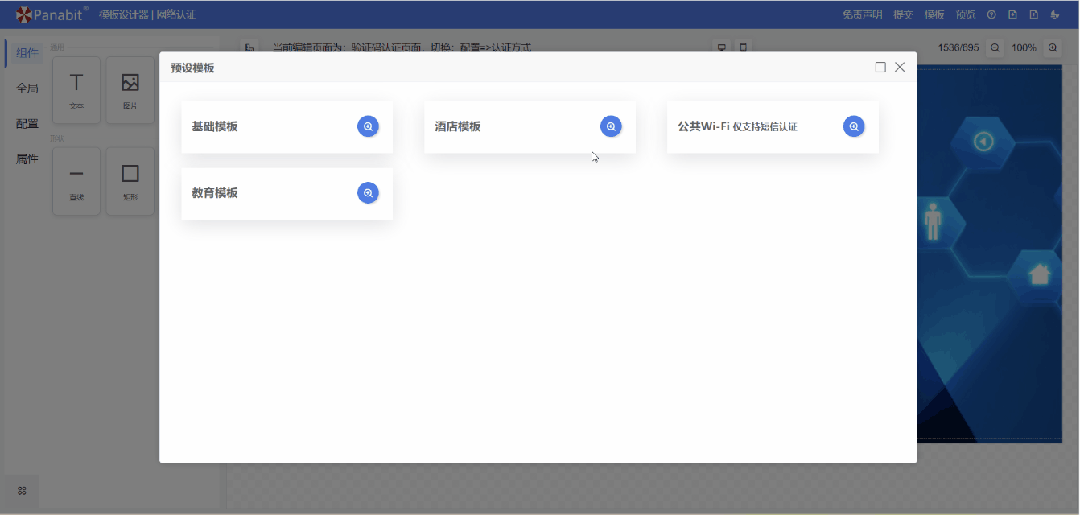The width and height of the screenshot is (1080, 515).
Task: Click the second file icon in the header
Action: coord(1033,14)
